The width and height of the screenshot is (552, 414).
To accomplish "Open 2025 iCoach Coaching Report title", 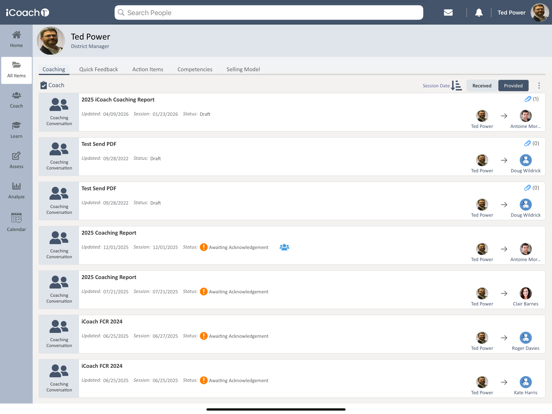I will tap(118, 100).
